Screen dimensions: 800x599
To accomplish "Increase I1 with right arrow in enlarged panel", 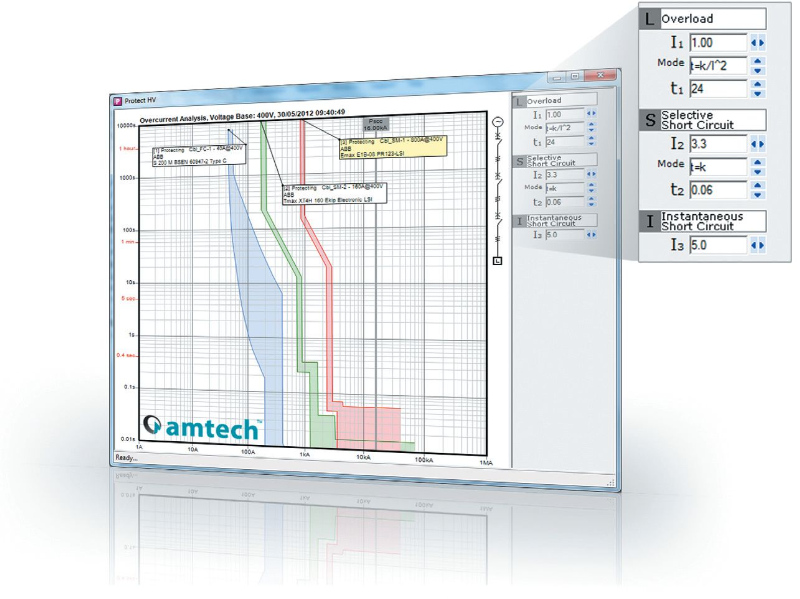I will (763, 43).
